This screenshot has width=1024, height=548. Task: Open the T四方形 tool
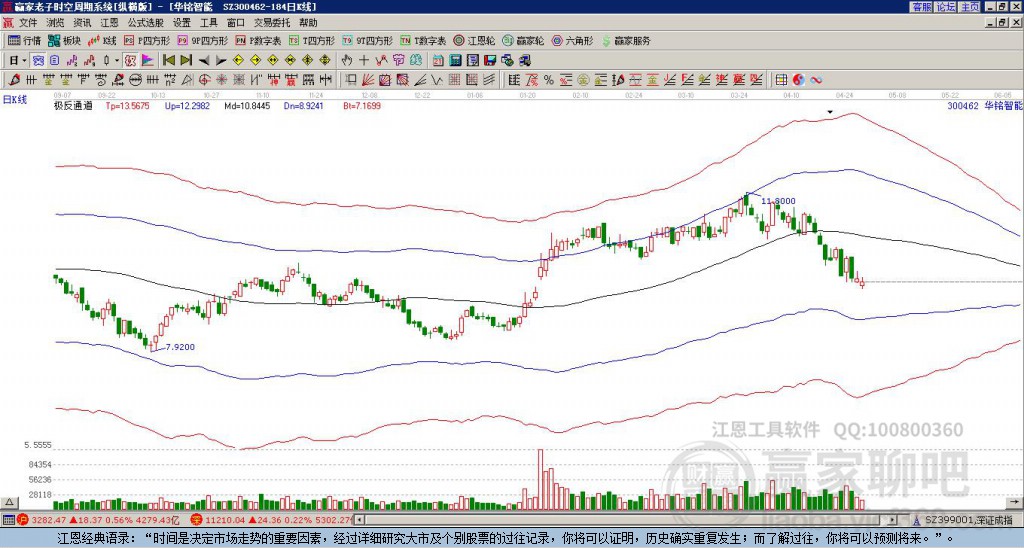pos(312,40)
